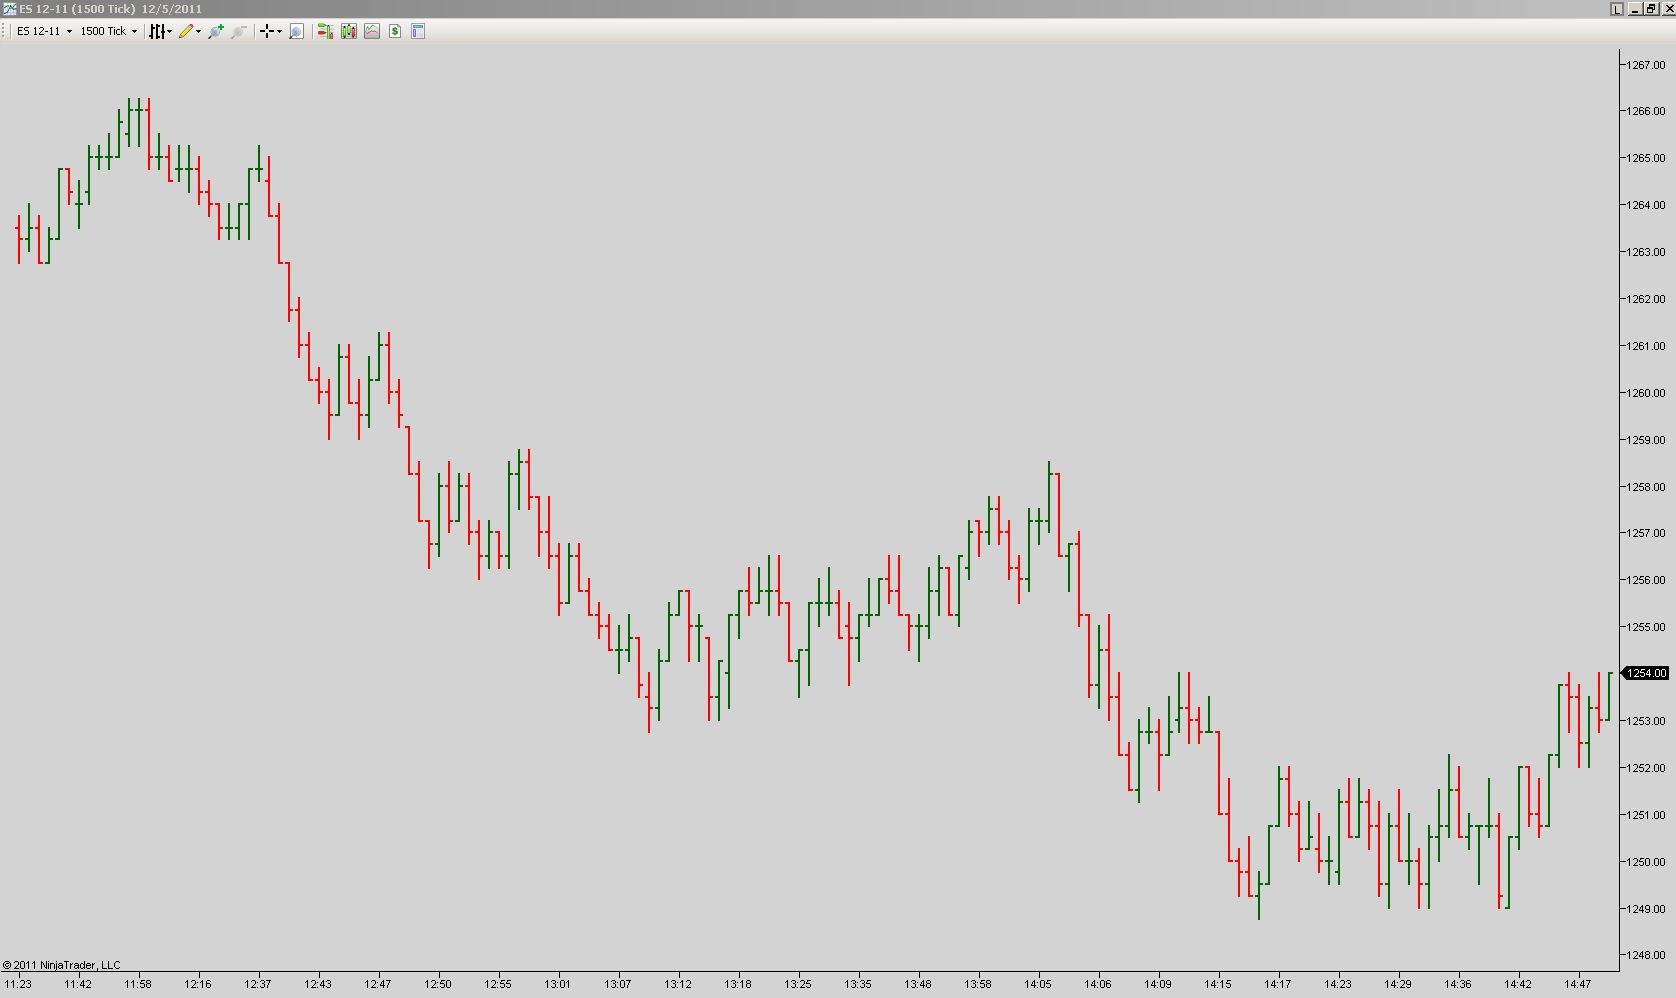Open the 1500 Tick interval dropdown
This screenshot has height=998, width=1676.
click(108, 31)
